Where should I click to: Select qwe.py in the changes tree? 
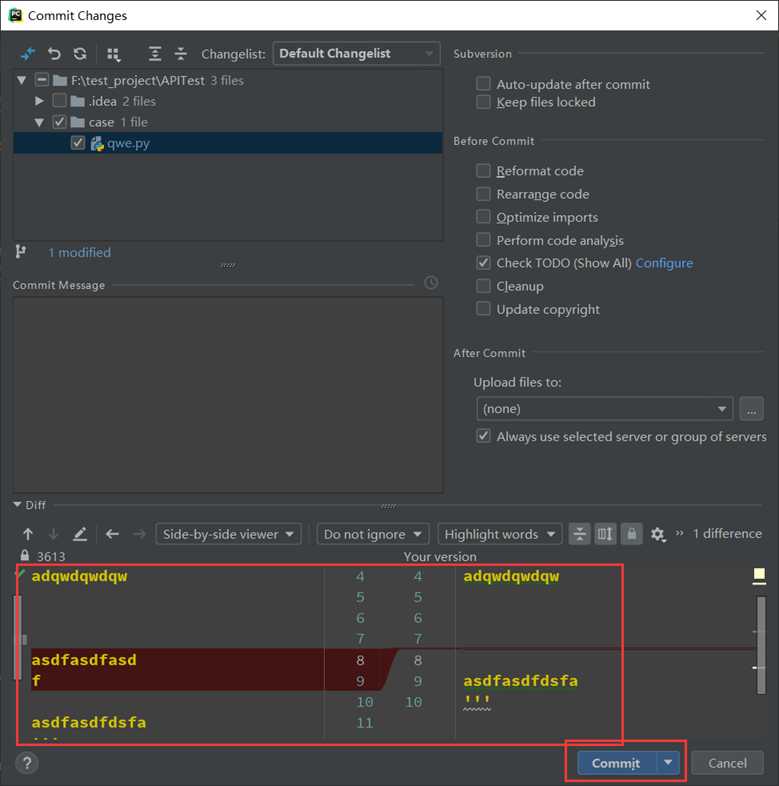(x=228, y=143)
